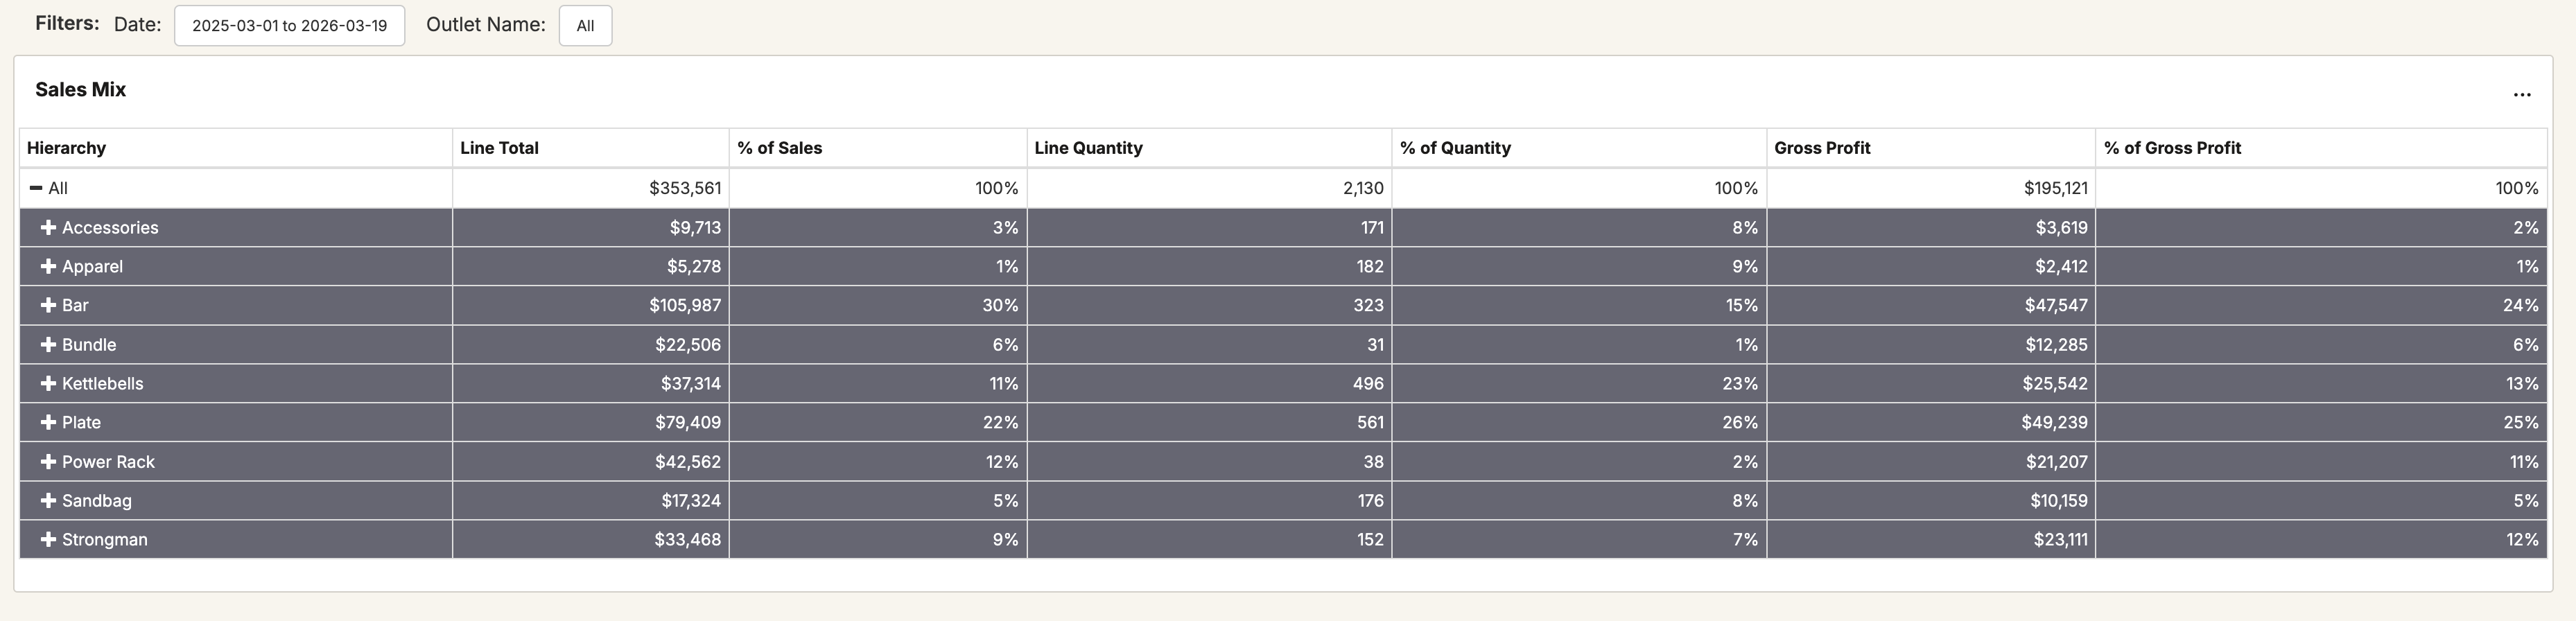Click the Gross Profit column header

coord(1821,148)
